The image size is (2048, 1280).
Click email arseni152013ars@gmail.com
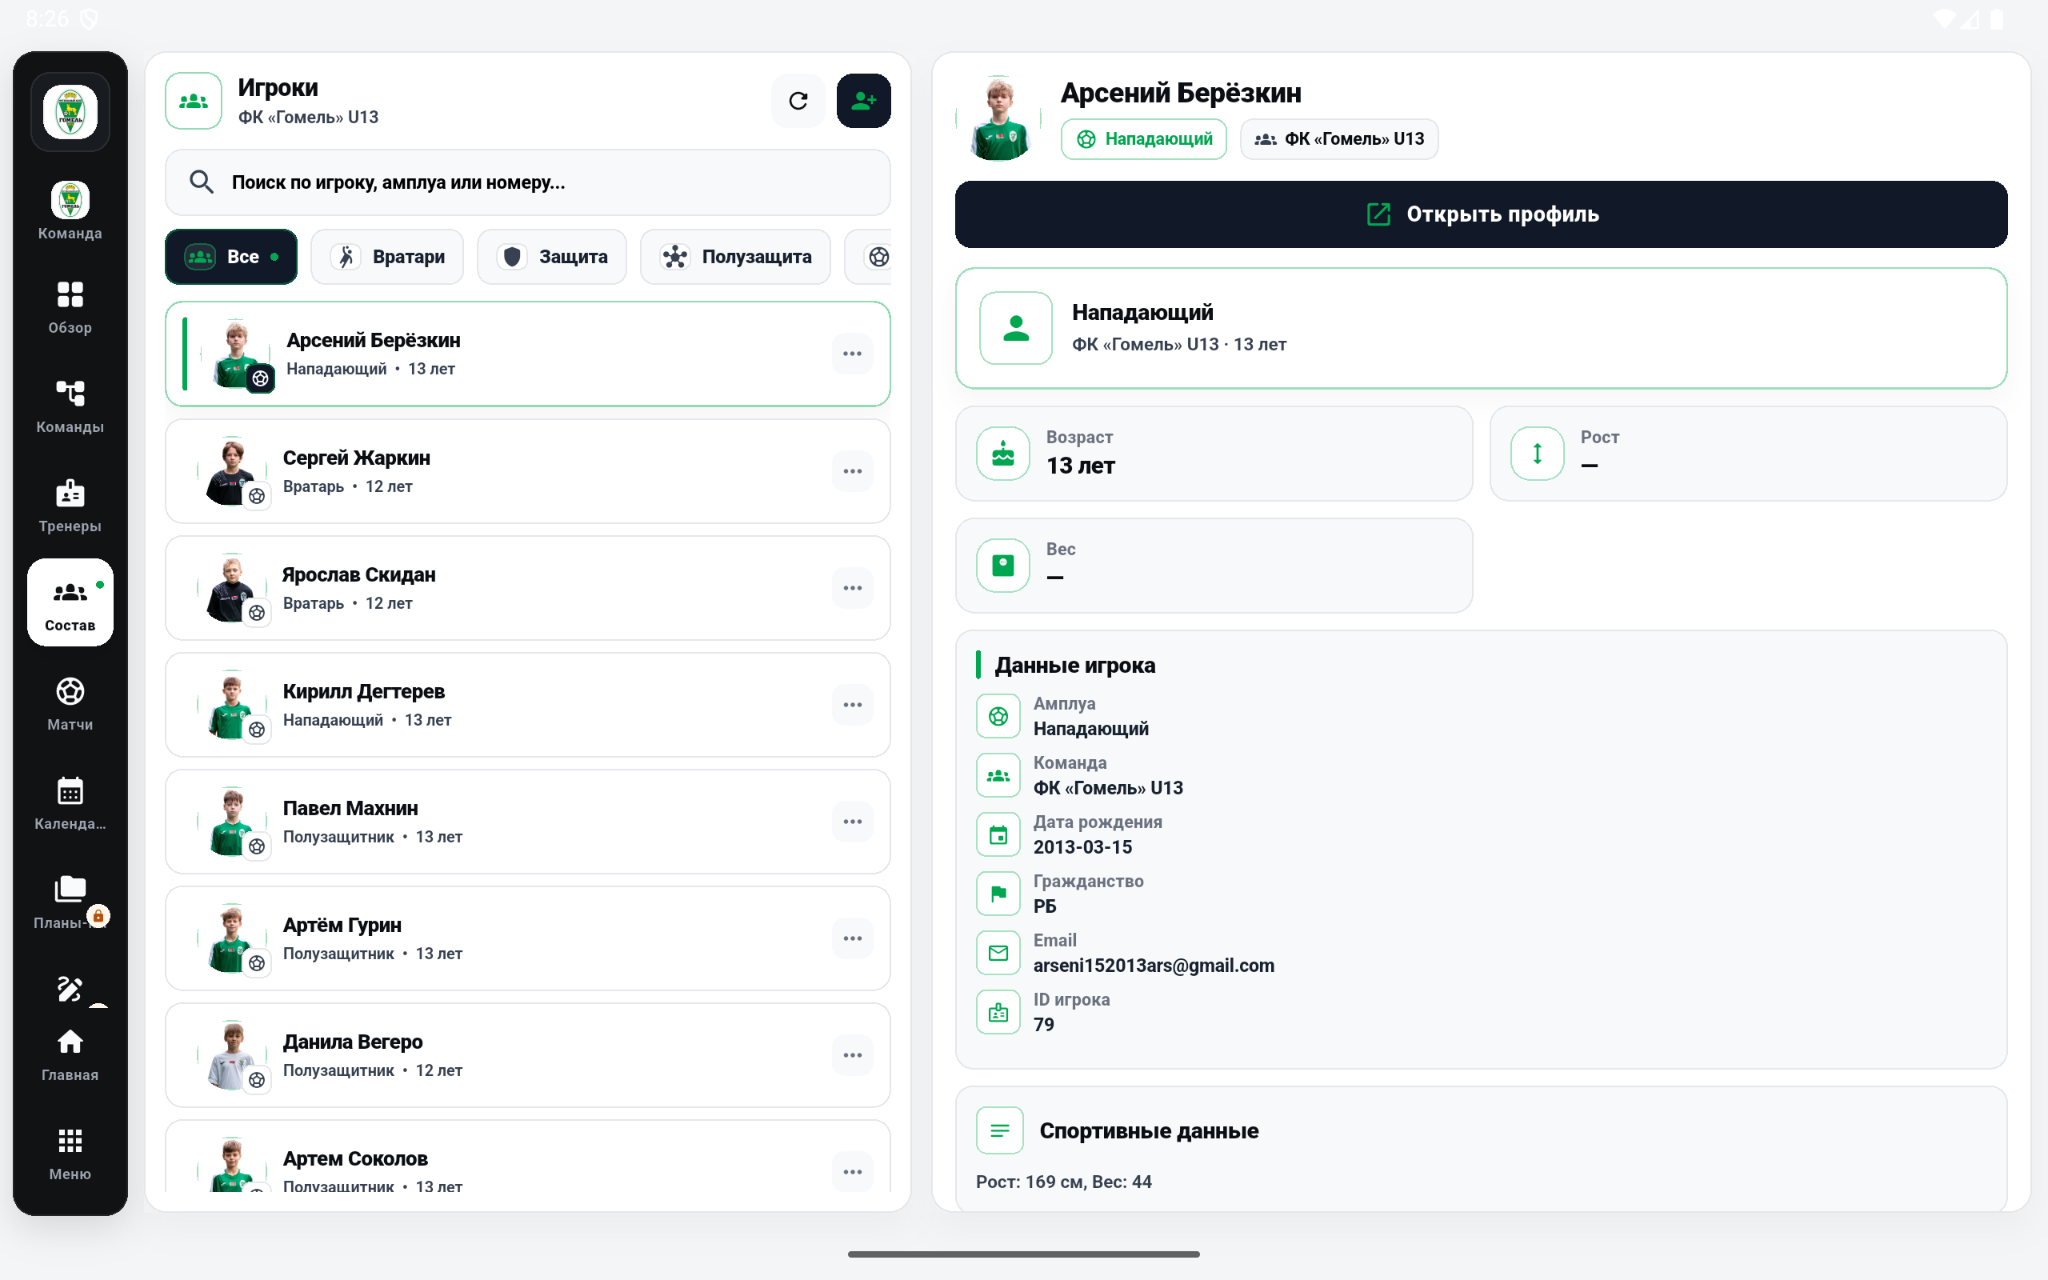[x=1153, y=966]
